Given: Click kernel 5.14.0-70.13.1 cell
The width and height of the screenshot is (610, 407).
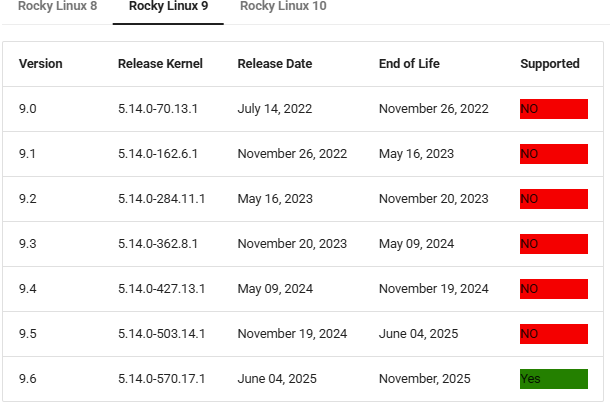Looking at the screenshot, I should [158, 109].
